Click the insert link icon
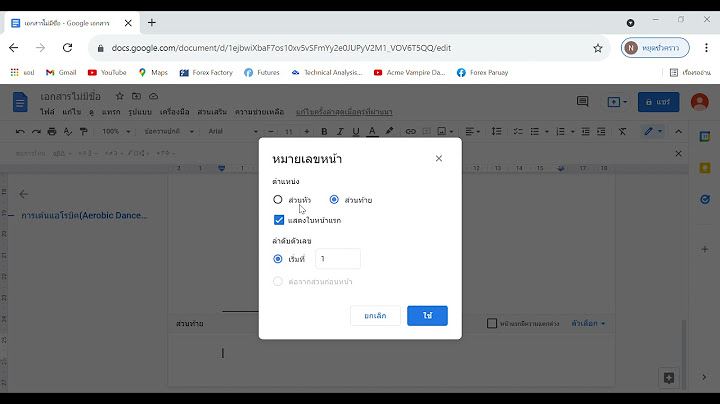The image size is (720, 404). 410,132
